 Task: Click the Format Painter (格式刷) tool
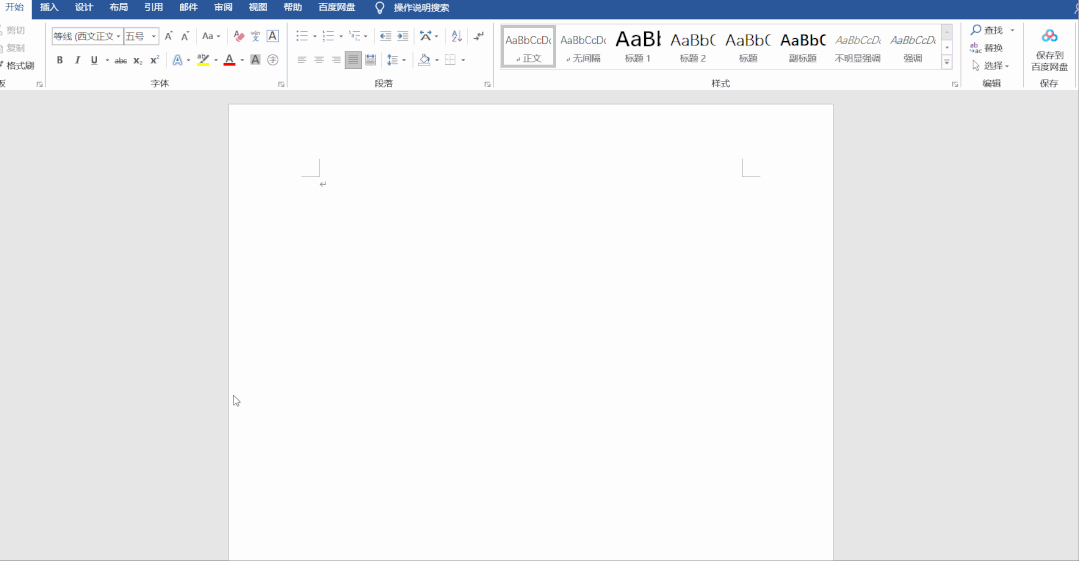tap(19, 65)
